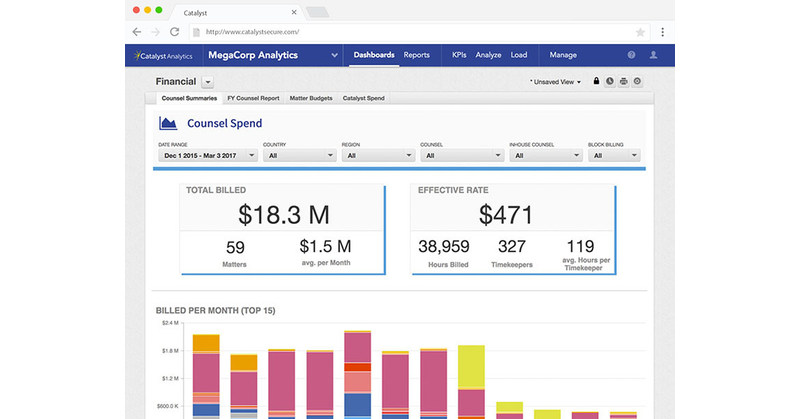This screenshot has width=800, height=419.
Task: Open the Date Range dropdown
Action: [208, 156]
